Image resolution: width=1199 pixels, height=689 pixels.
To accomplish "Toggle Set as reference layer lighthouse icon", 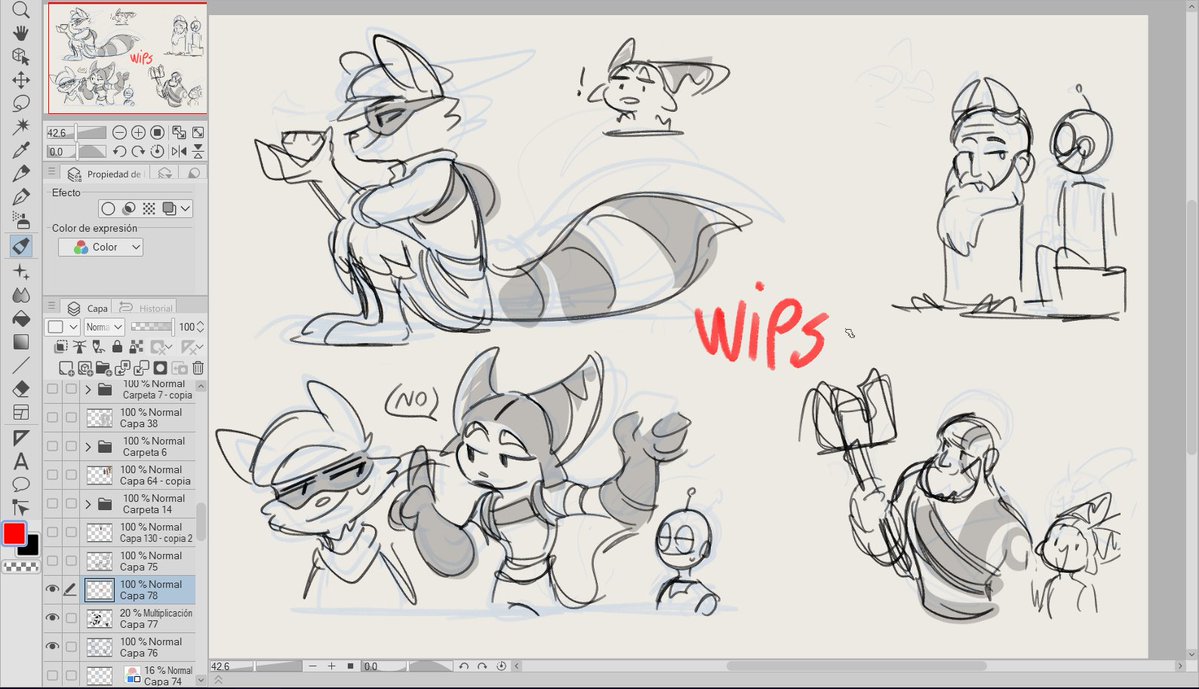I will tap(80, 347).
